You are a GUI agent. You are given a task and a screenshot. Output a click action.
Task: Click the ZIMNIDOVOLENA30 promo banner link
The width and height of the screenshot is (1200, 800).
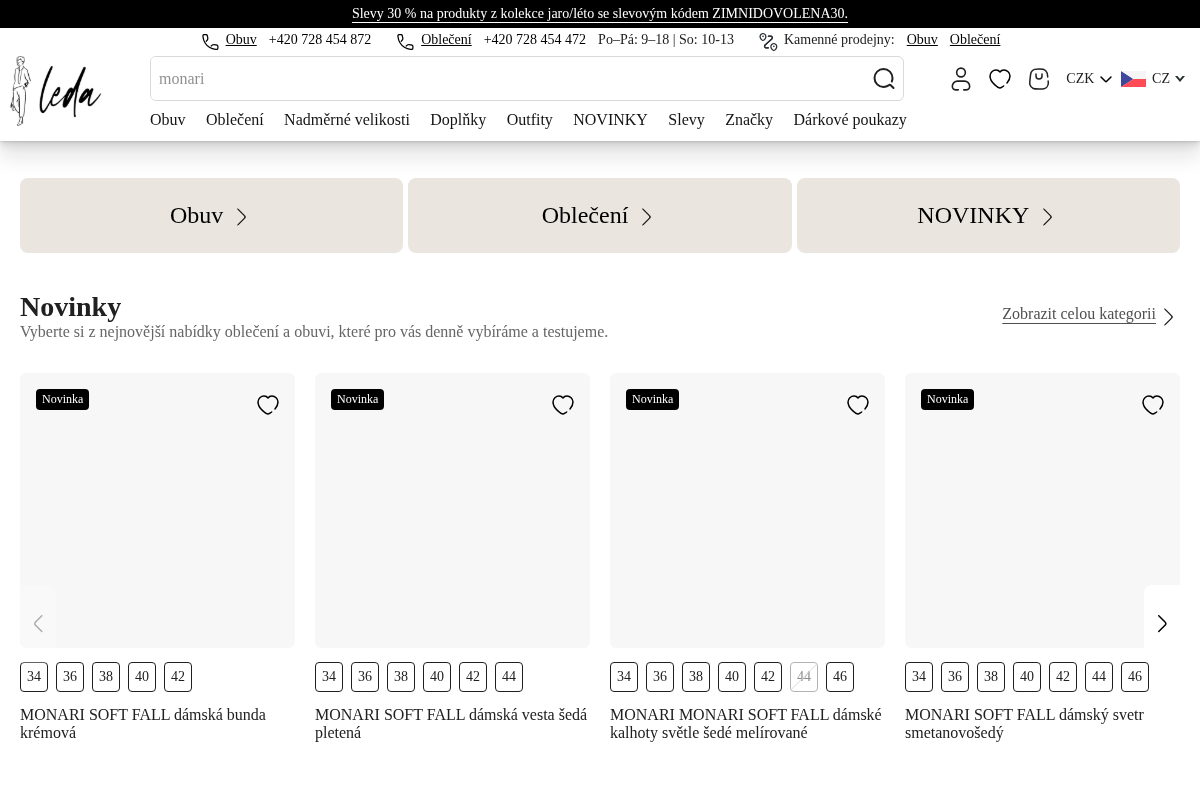click(x=600, y=14)
